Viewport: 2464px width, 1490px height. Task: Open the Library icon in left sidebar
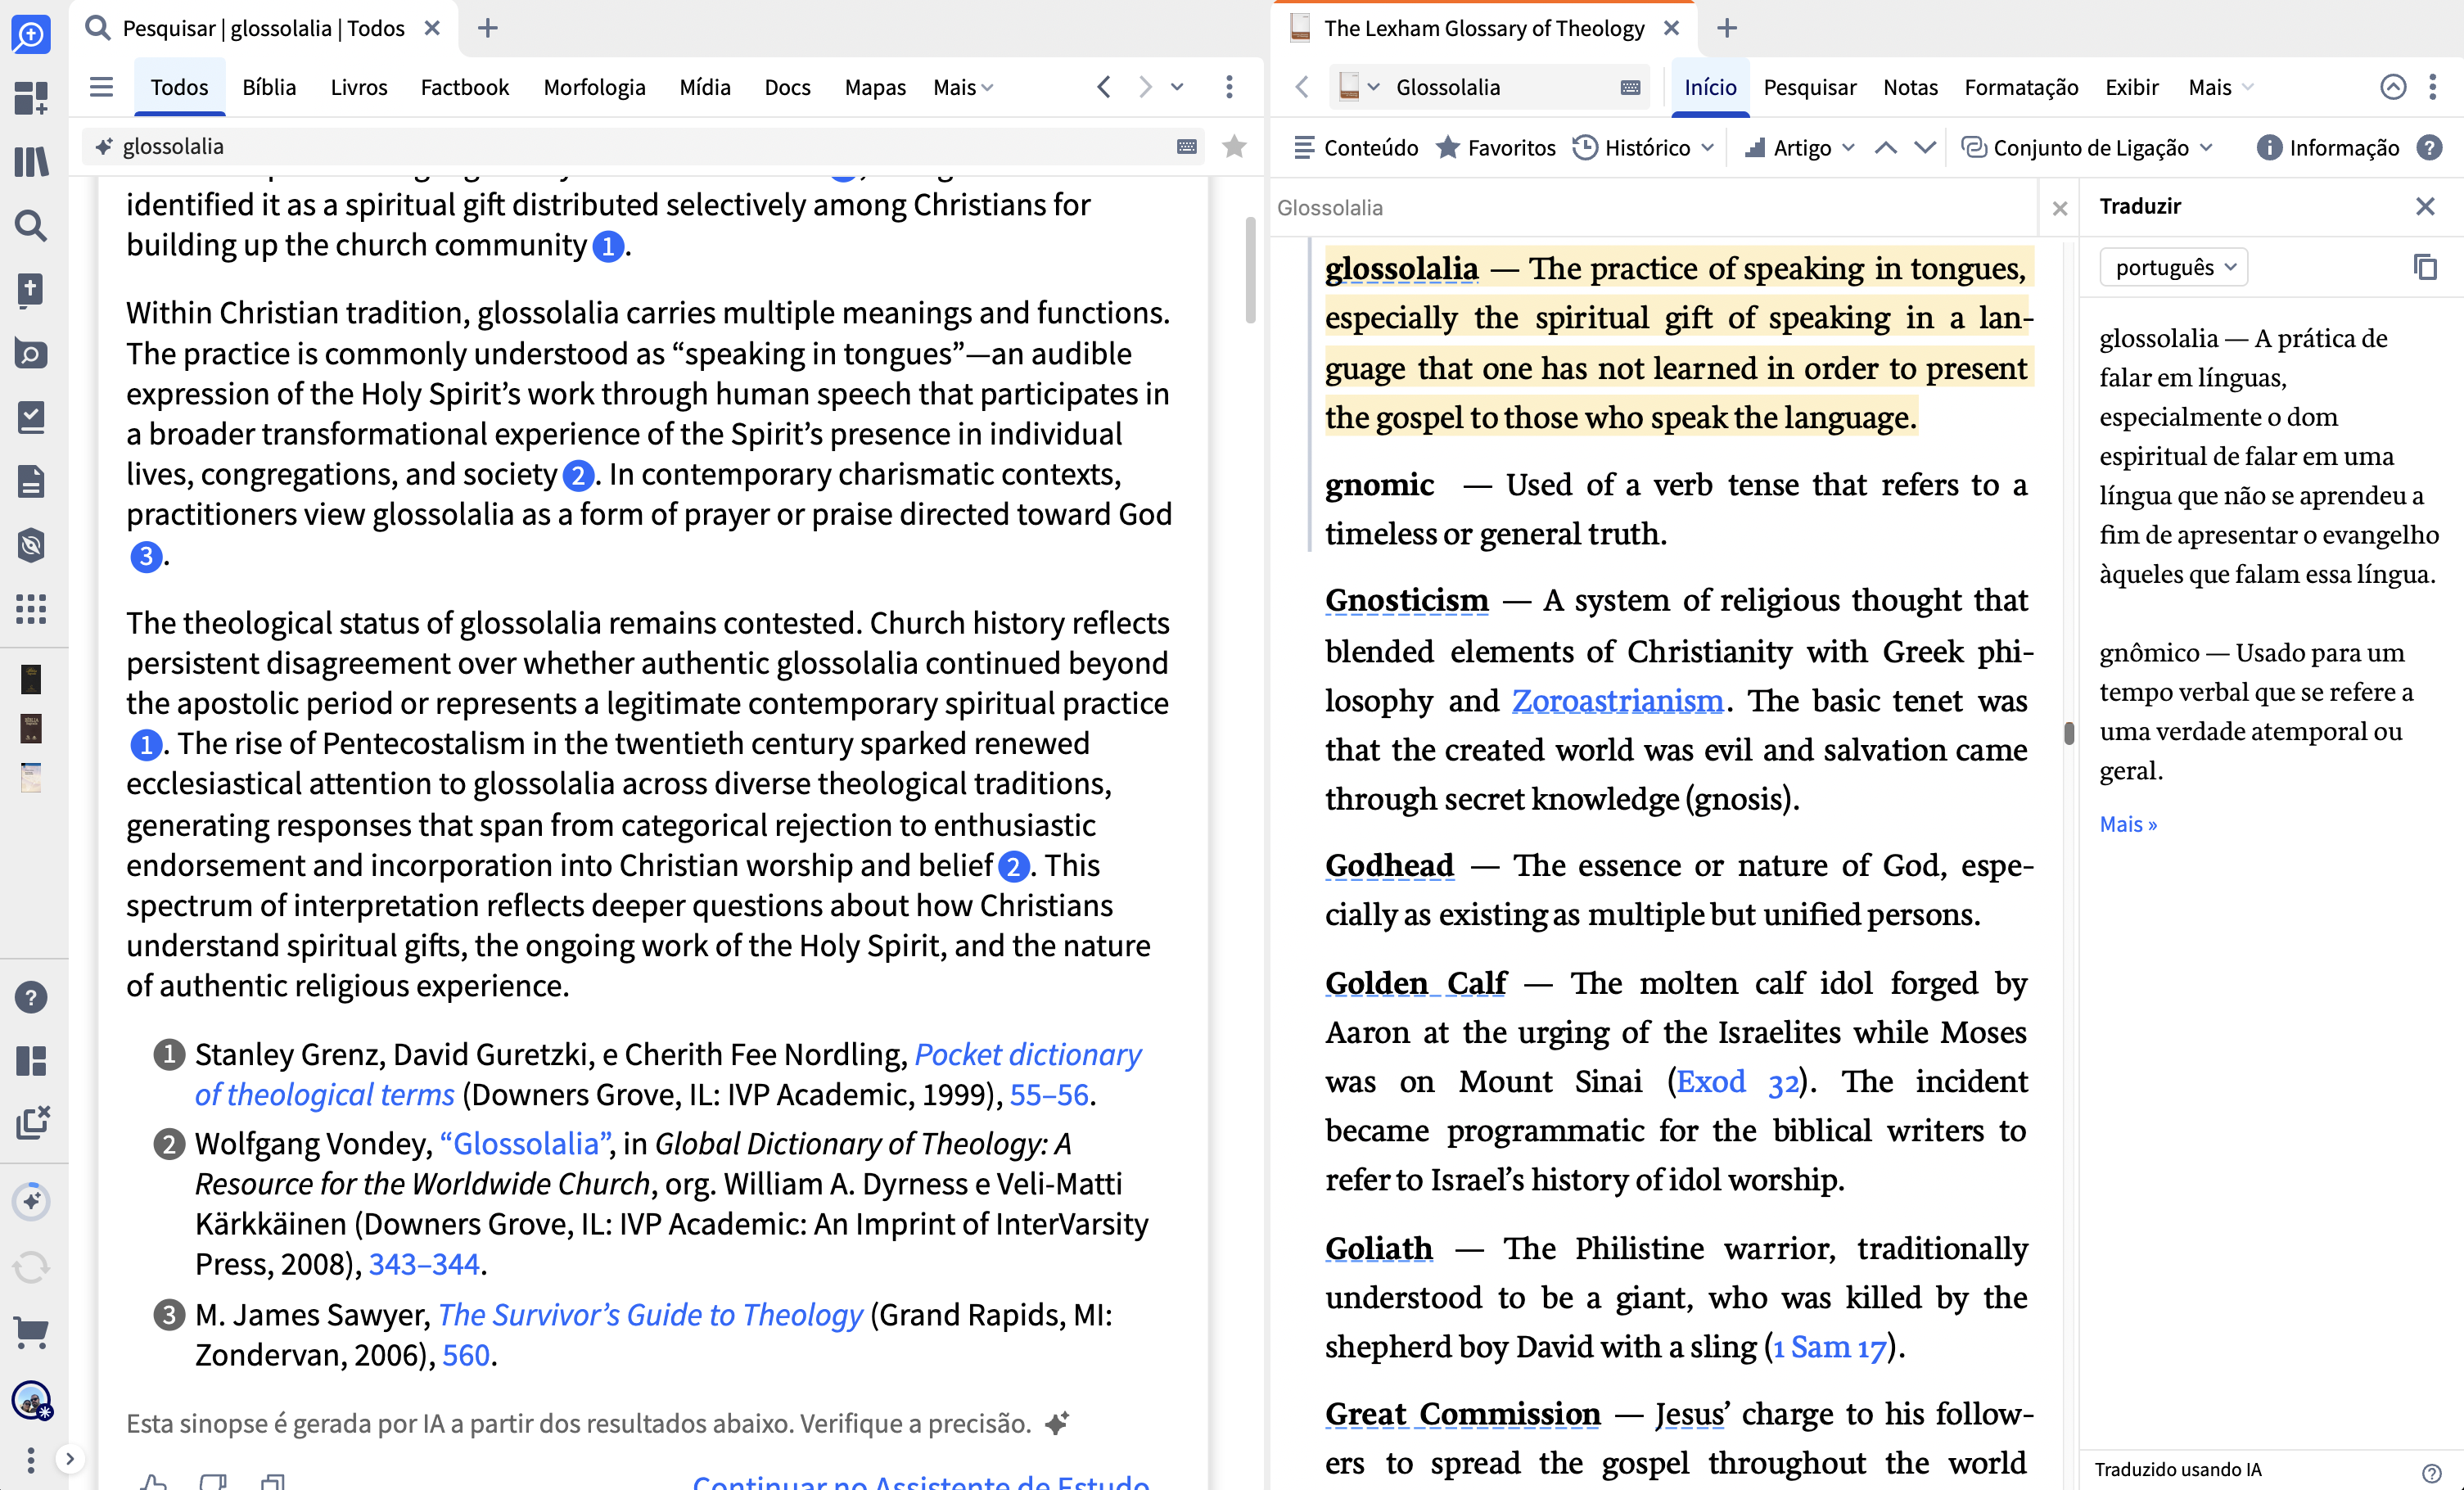(x=31, y=161)
